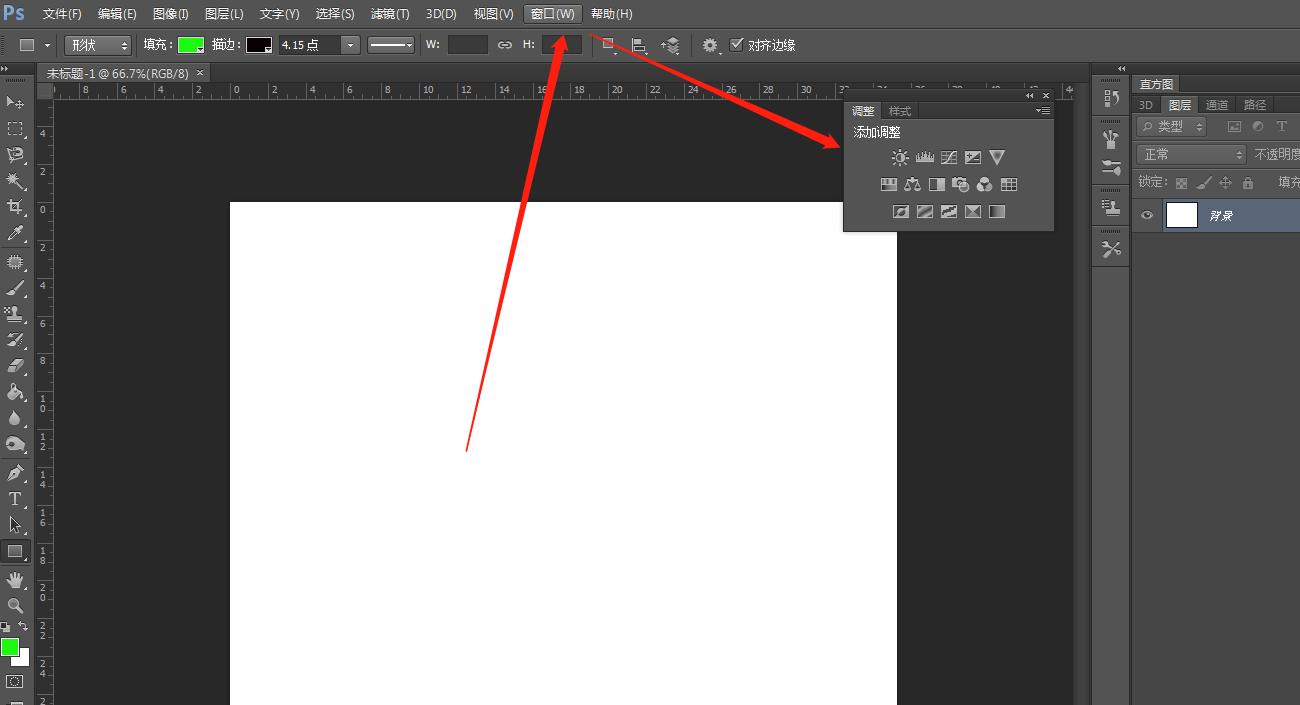Image resolution: width=1300 pixels, height=705 pixels.
Task: Add a Color Balance adjustment
Action: pyautogui.click(x=912, y=185)
